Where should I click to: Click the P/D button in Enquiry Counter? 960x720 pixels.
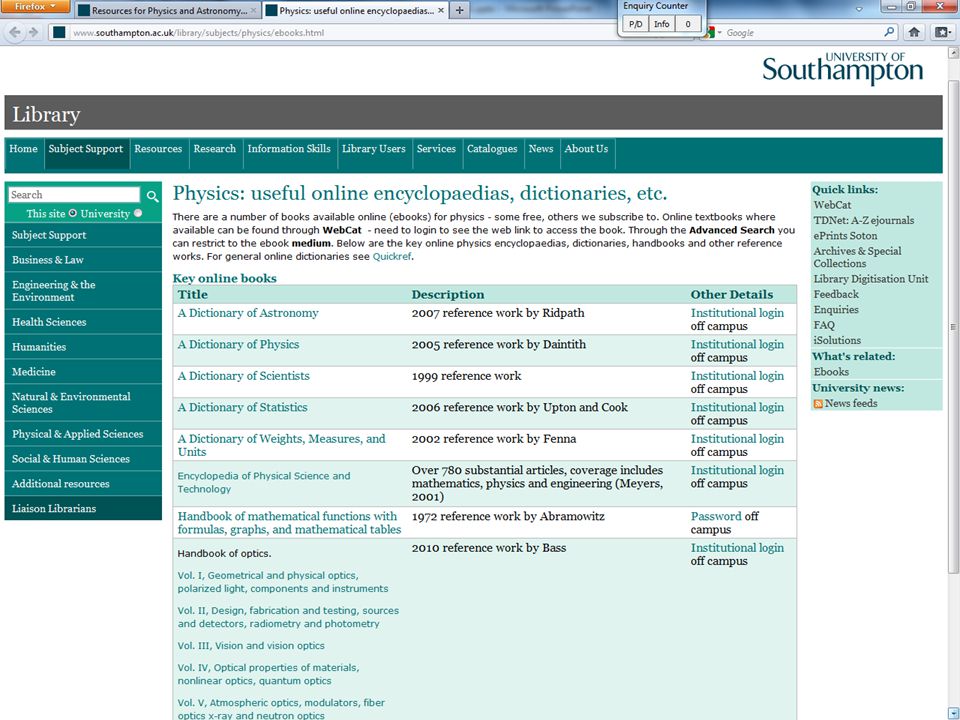click(x=636, y=24)
